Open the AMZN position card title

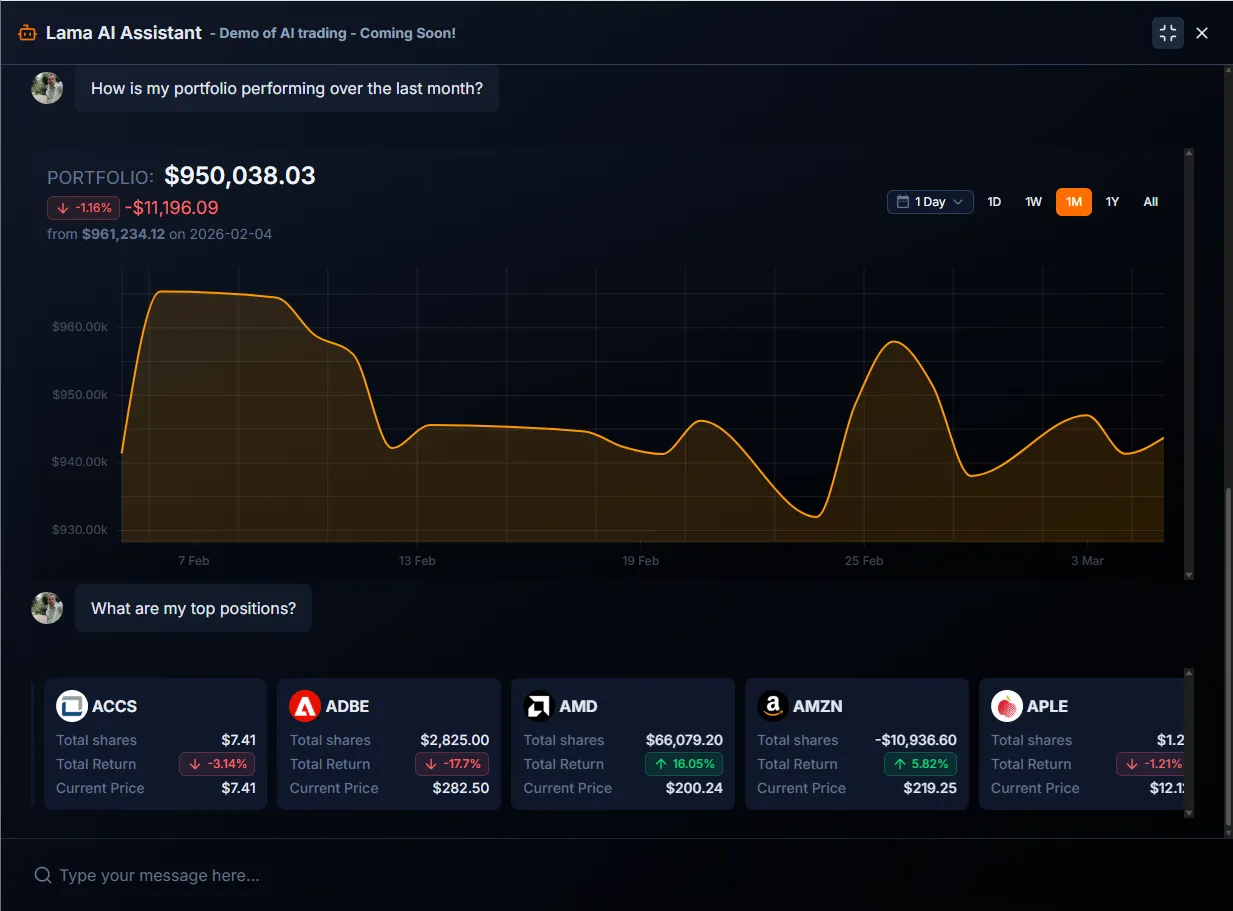click(x=817, y=706)
